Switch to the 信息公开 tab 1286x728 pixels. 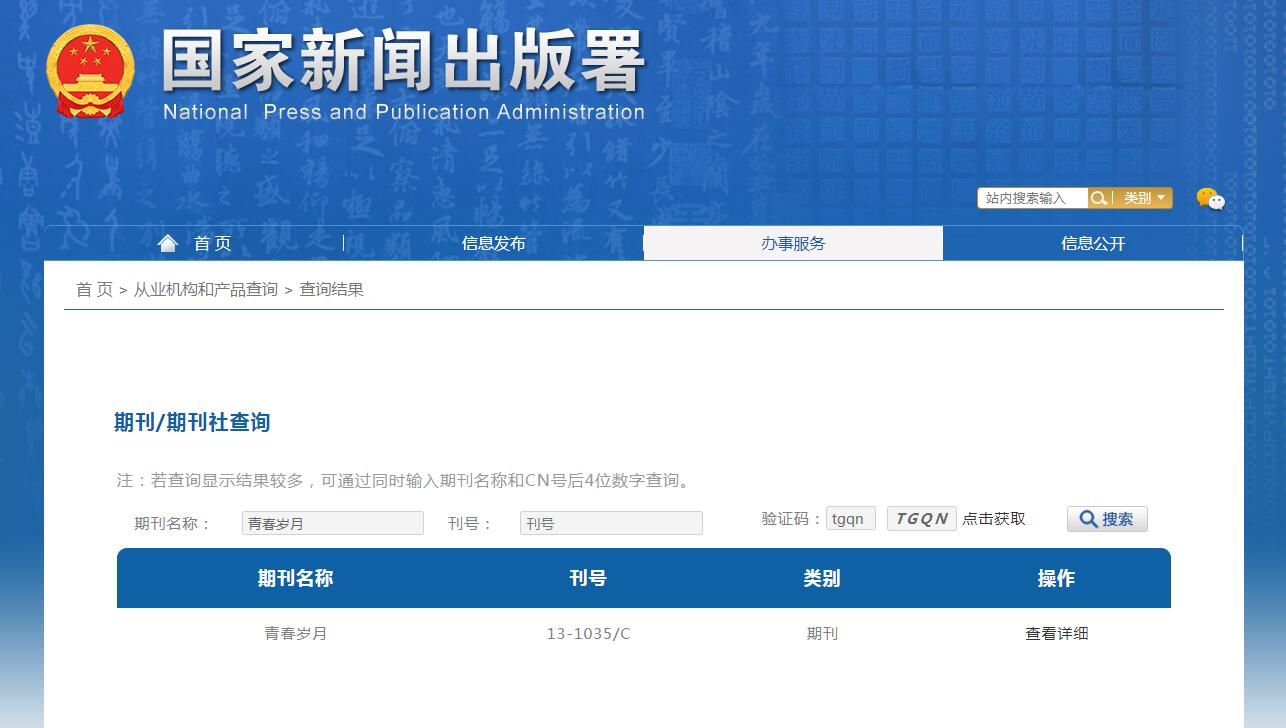1094,242
